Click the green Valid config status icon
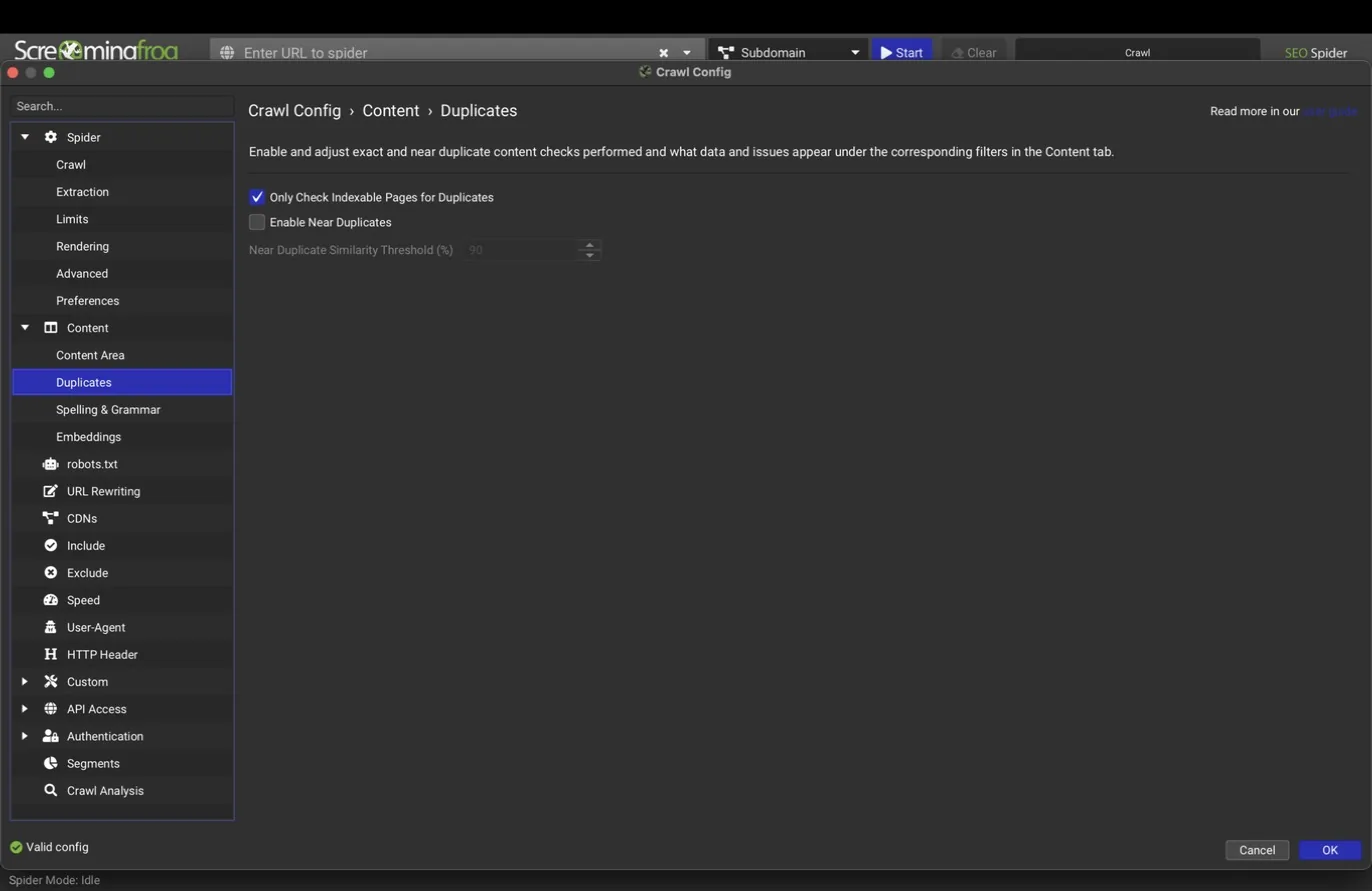Image resolution: width=1372 pixels, height=891 pixels. point(16,847)
